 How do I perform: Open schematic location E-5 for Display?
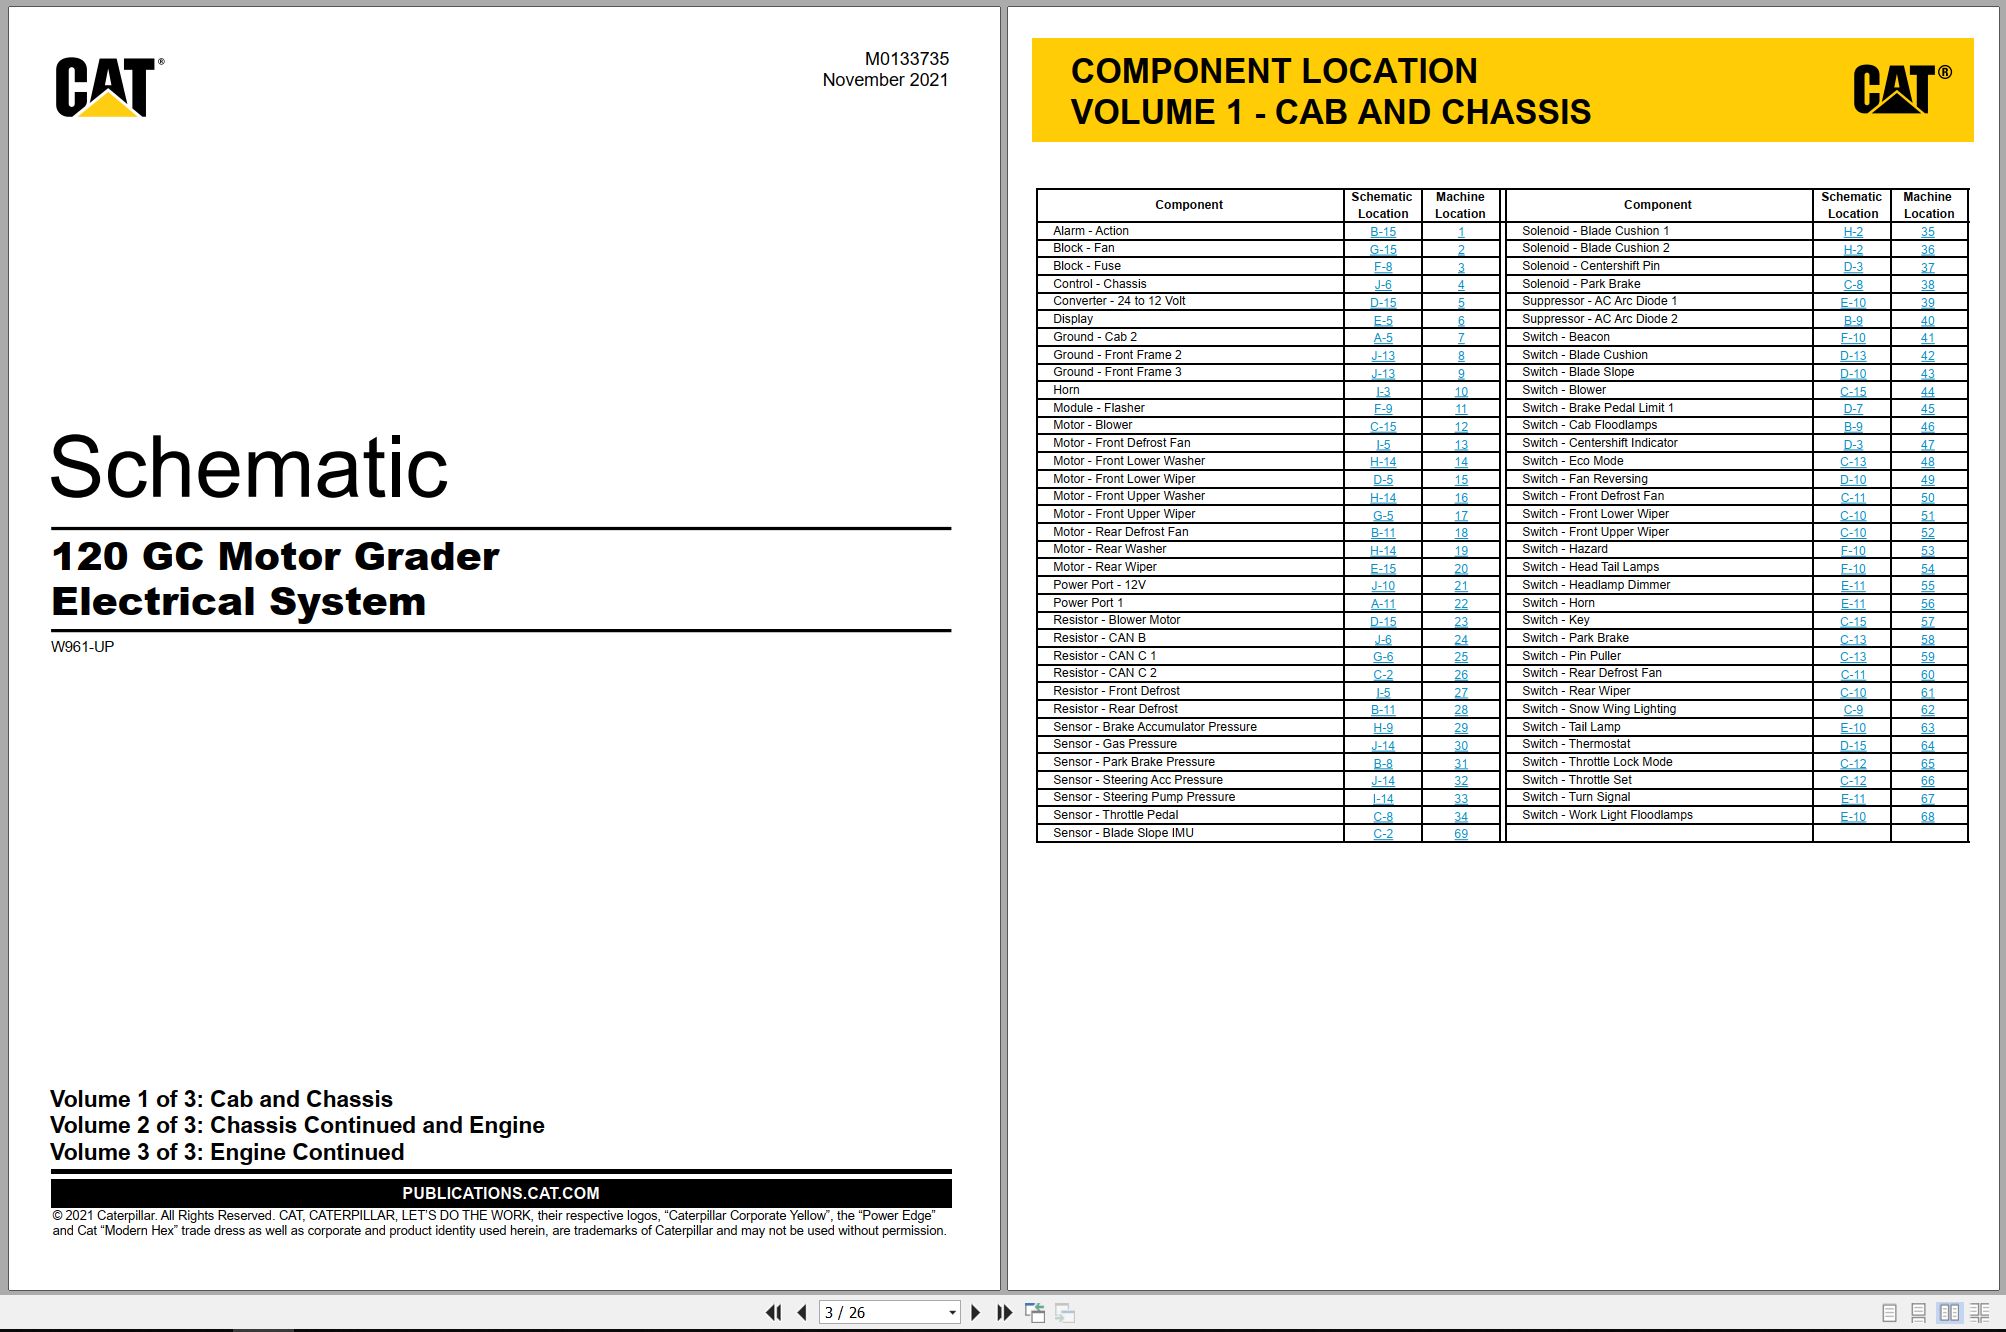pyautogui.click(x=1383, y=321)
